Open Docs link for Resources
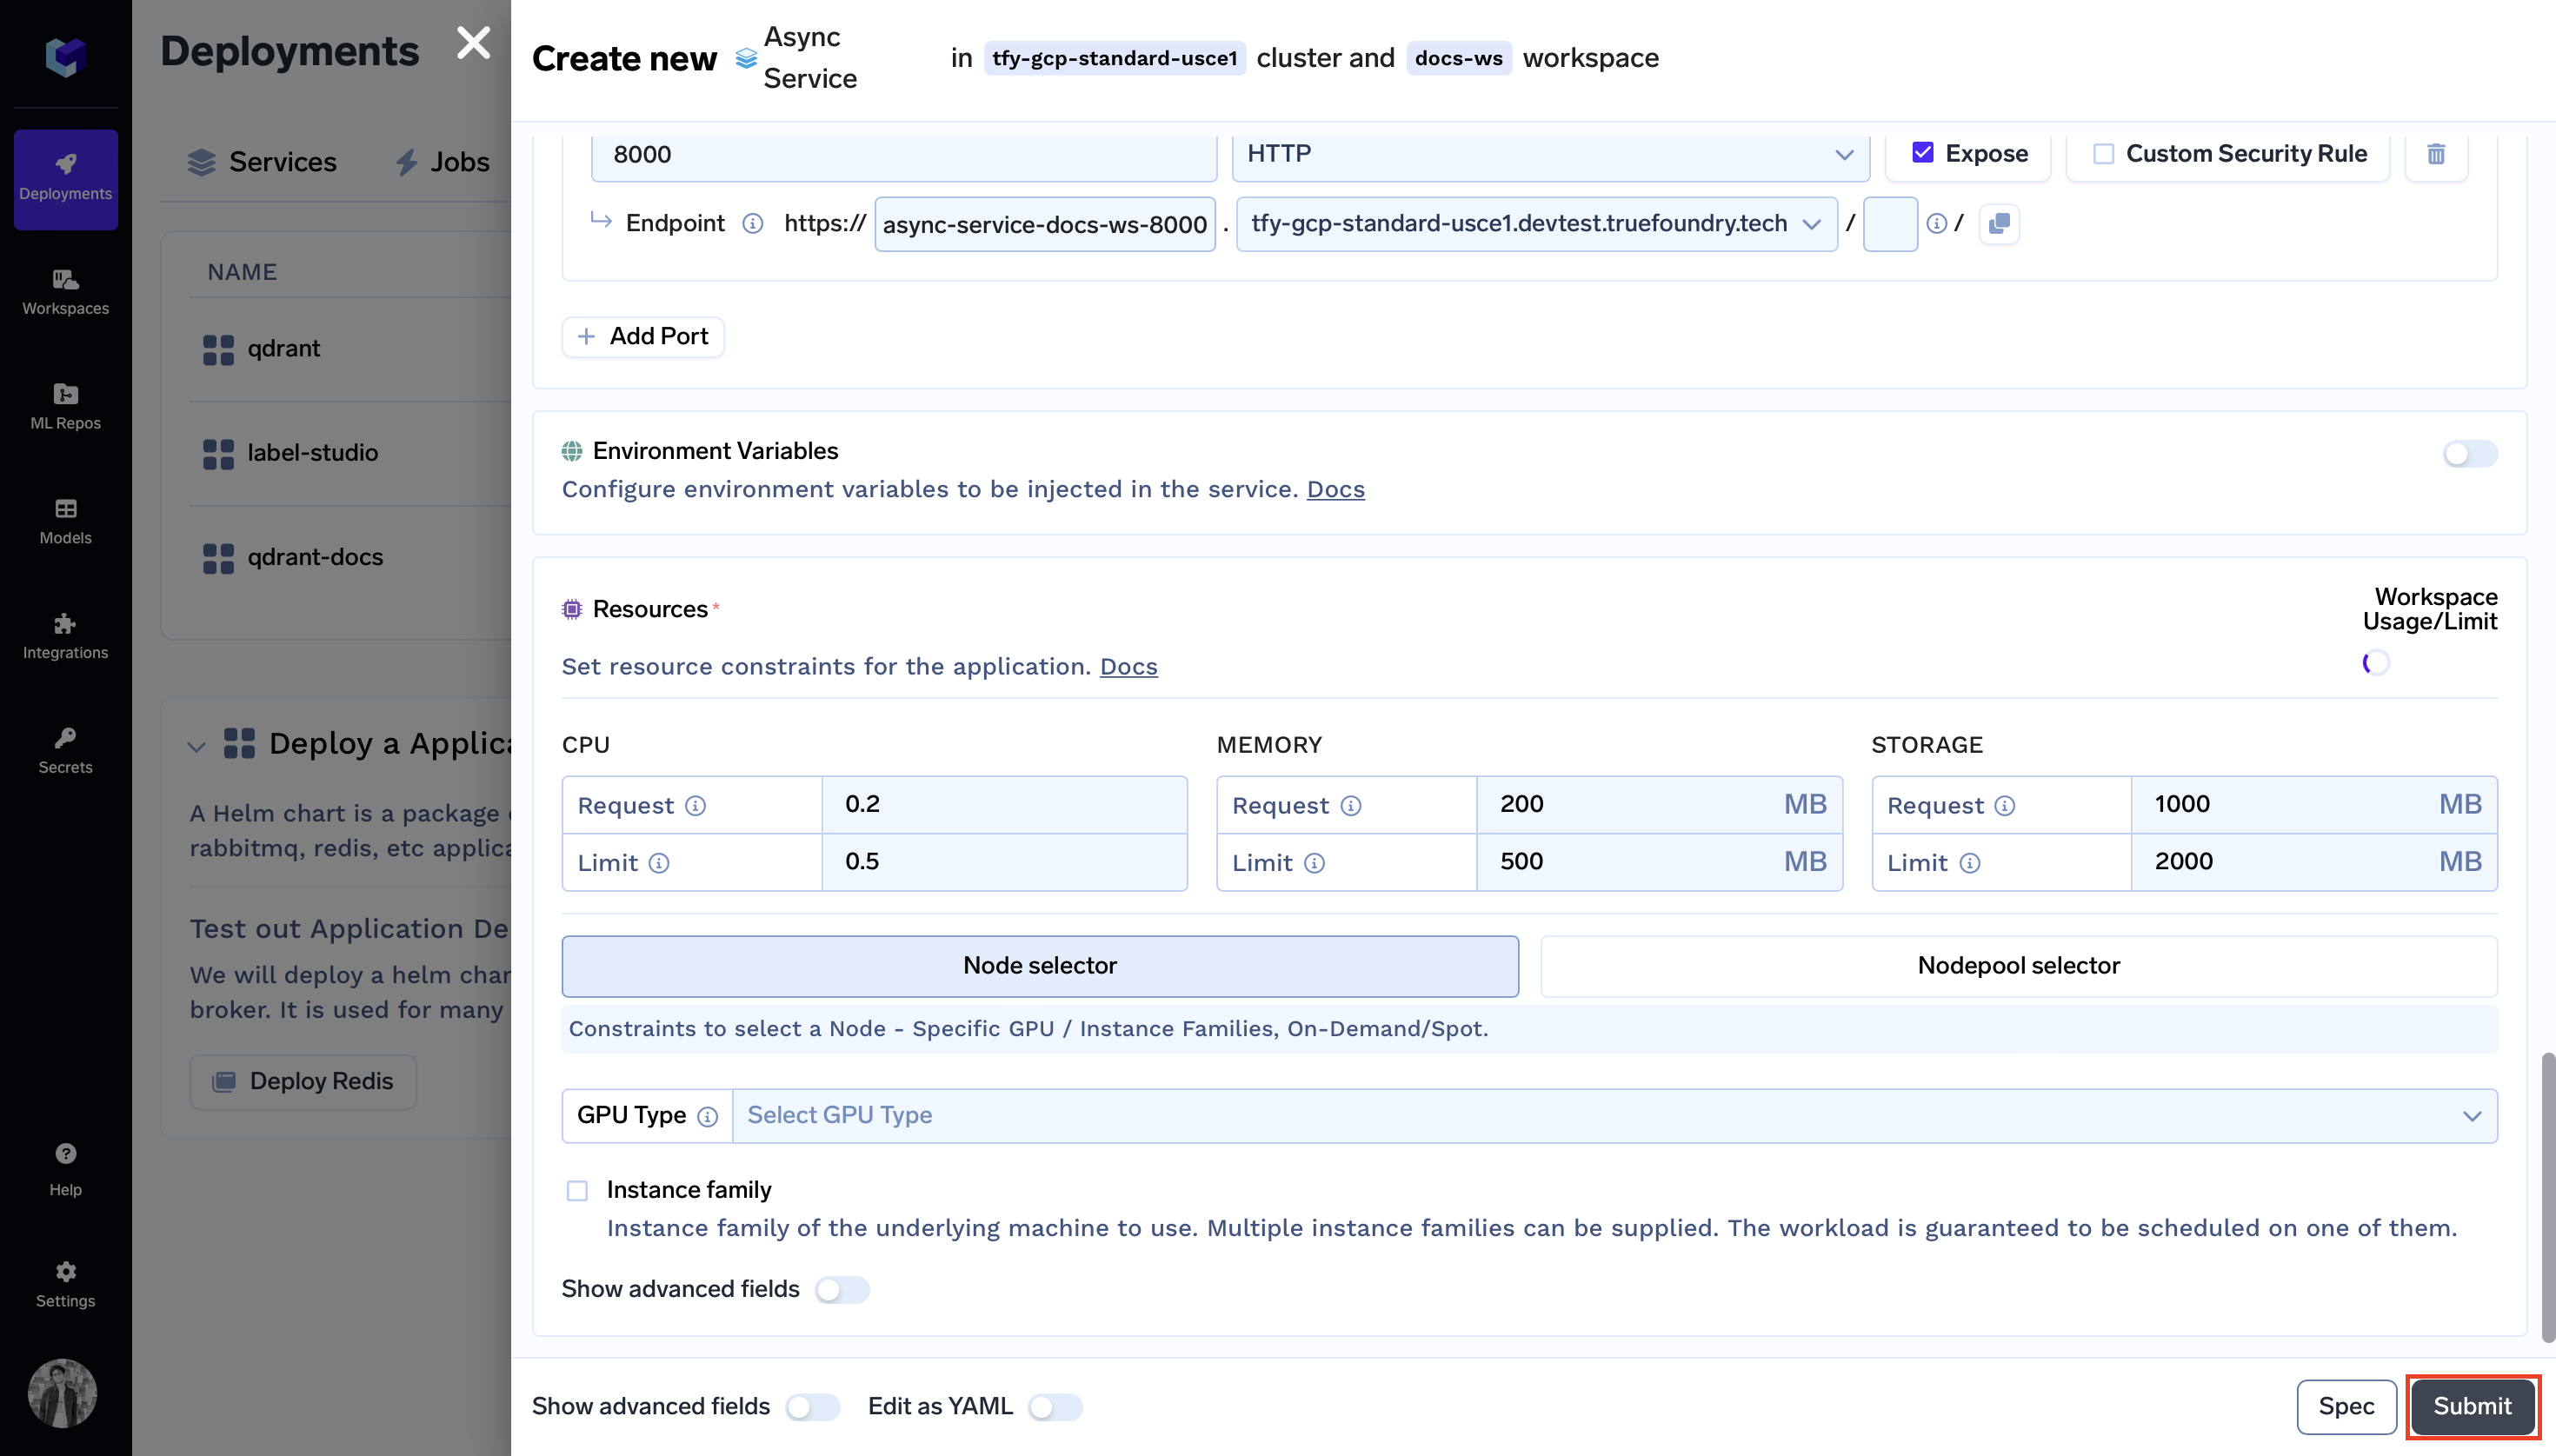The image size is (2556, 1456). coord(1128,667)
